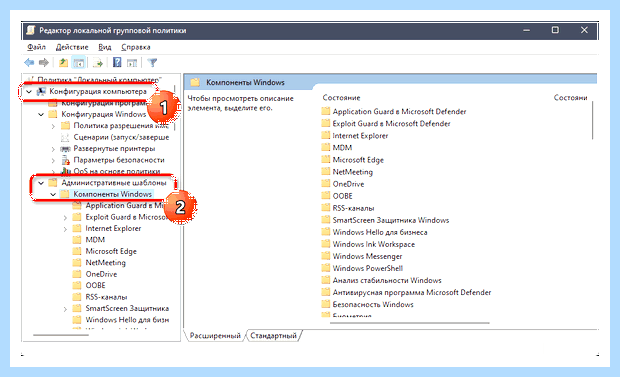Open Windows Ink Workspace in list
The width and height of the screenshot is (620, 377).
tap(374, 244)
